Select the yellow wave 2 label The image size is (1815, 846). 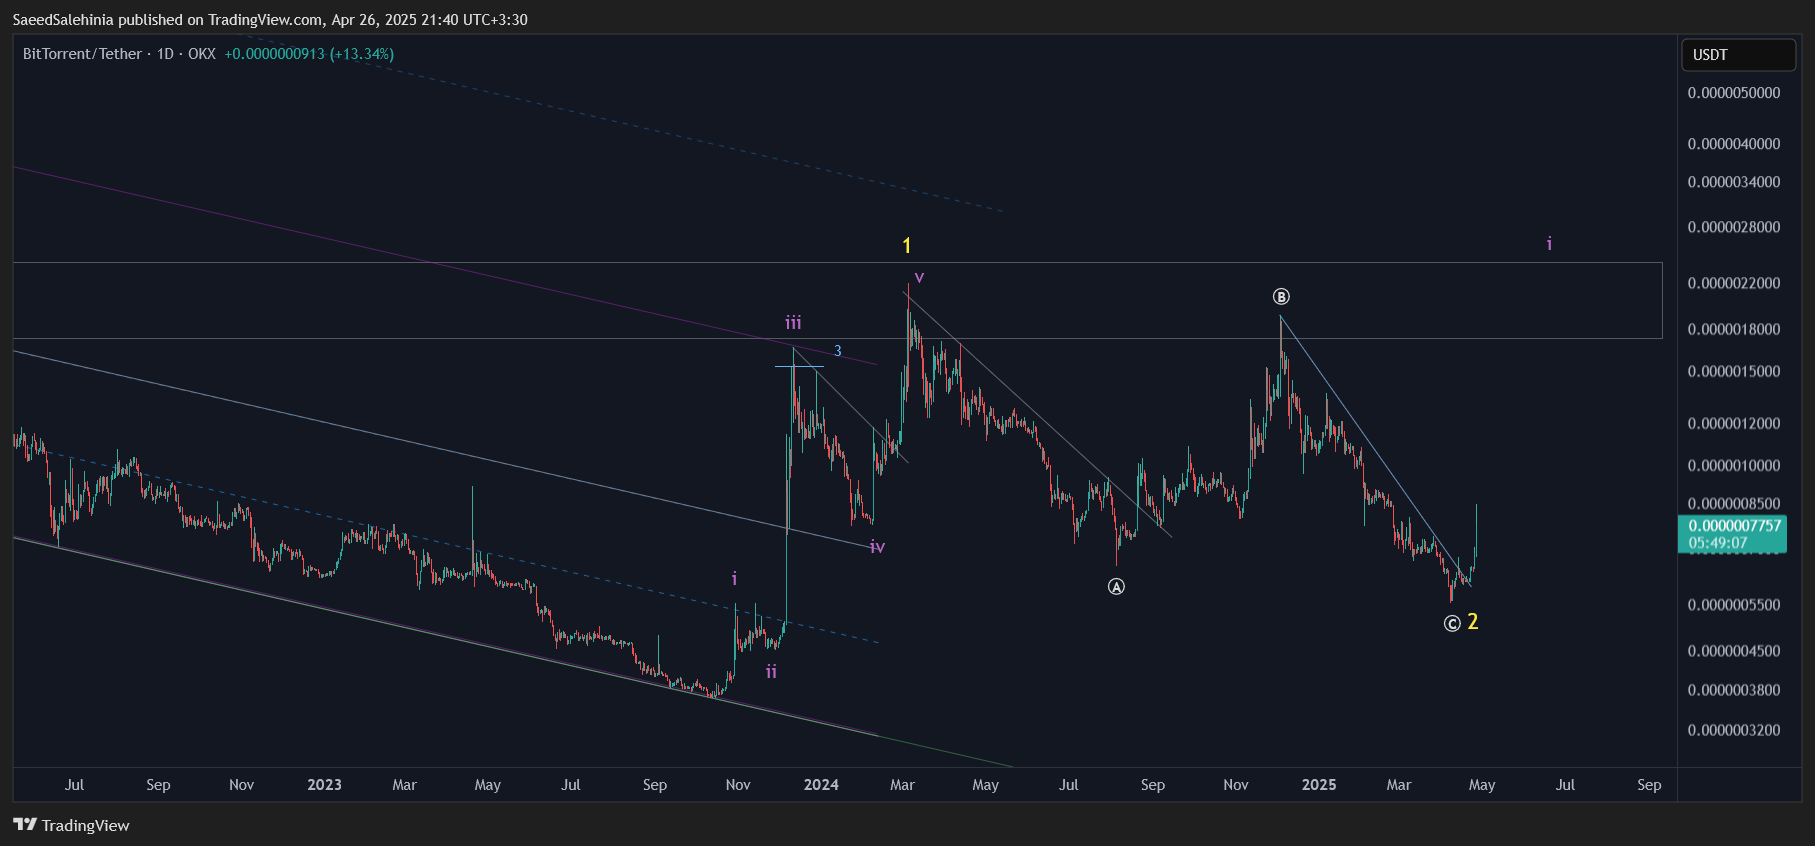pyautogui.click(x=1472, y=622)
